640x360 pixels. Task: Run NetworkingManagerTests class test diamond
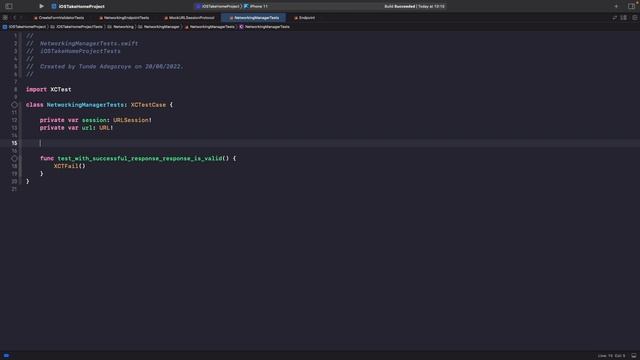click(14, 105)
